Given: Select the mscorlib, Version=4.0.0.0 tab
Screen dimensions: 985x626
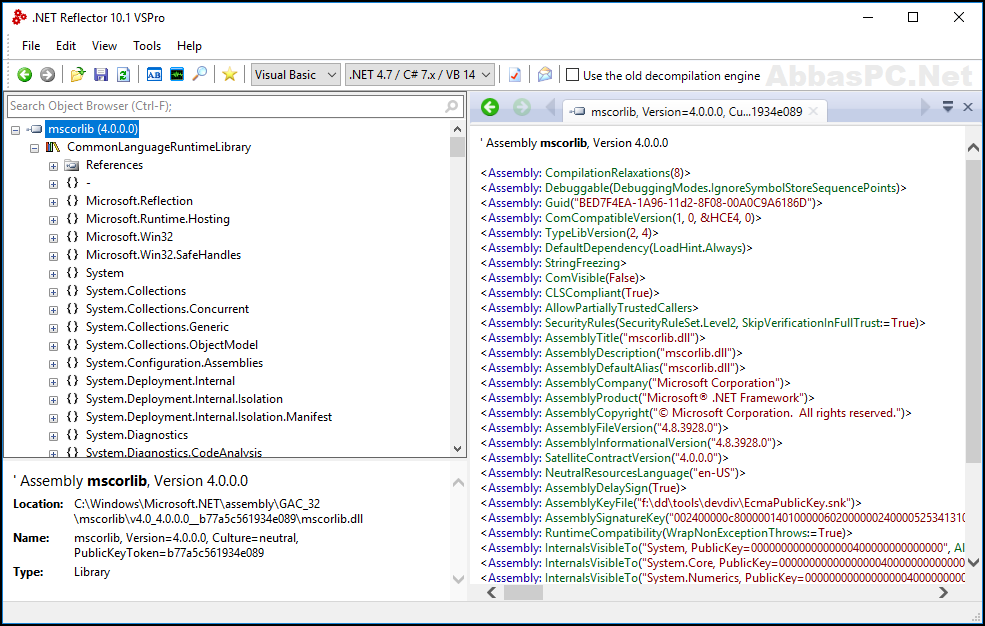Looking at the screenshot, I should point(695,112).
